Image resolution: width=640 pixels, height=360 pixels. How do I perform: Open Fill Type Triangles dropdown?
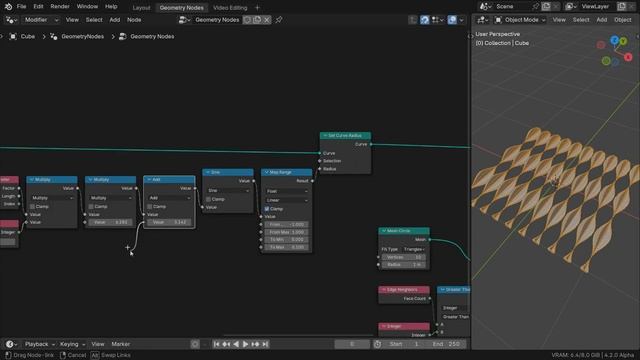point(414,249)
